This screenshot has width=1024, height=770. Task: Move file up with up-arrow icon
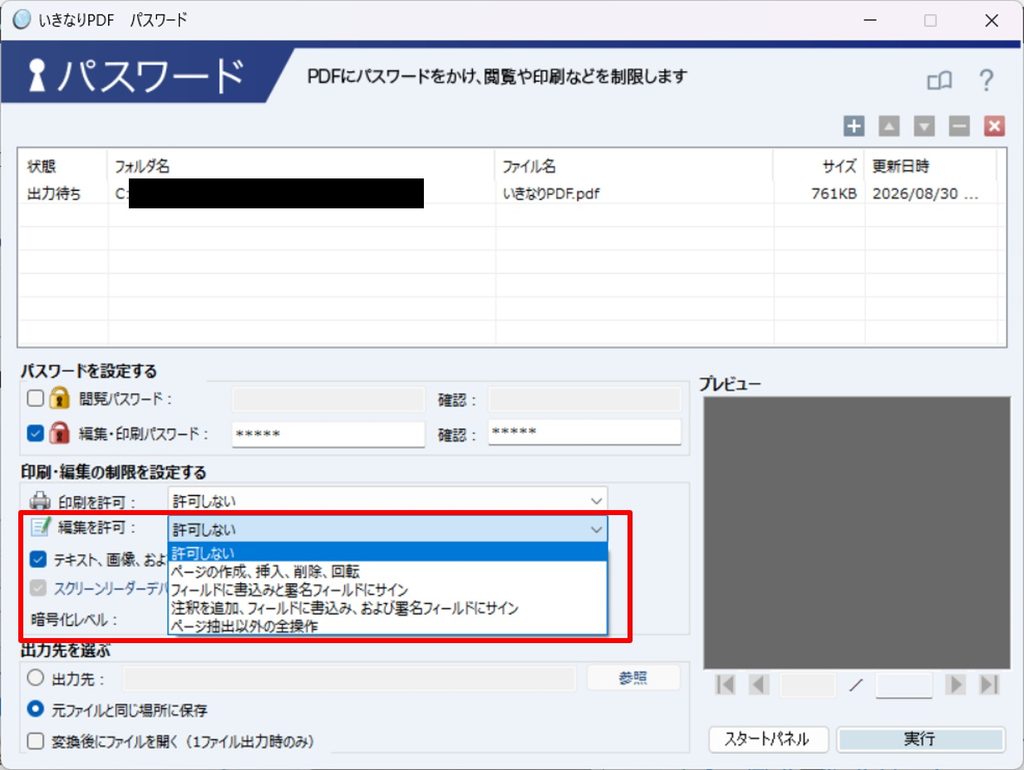889,126
